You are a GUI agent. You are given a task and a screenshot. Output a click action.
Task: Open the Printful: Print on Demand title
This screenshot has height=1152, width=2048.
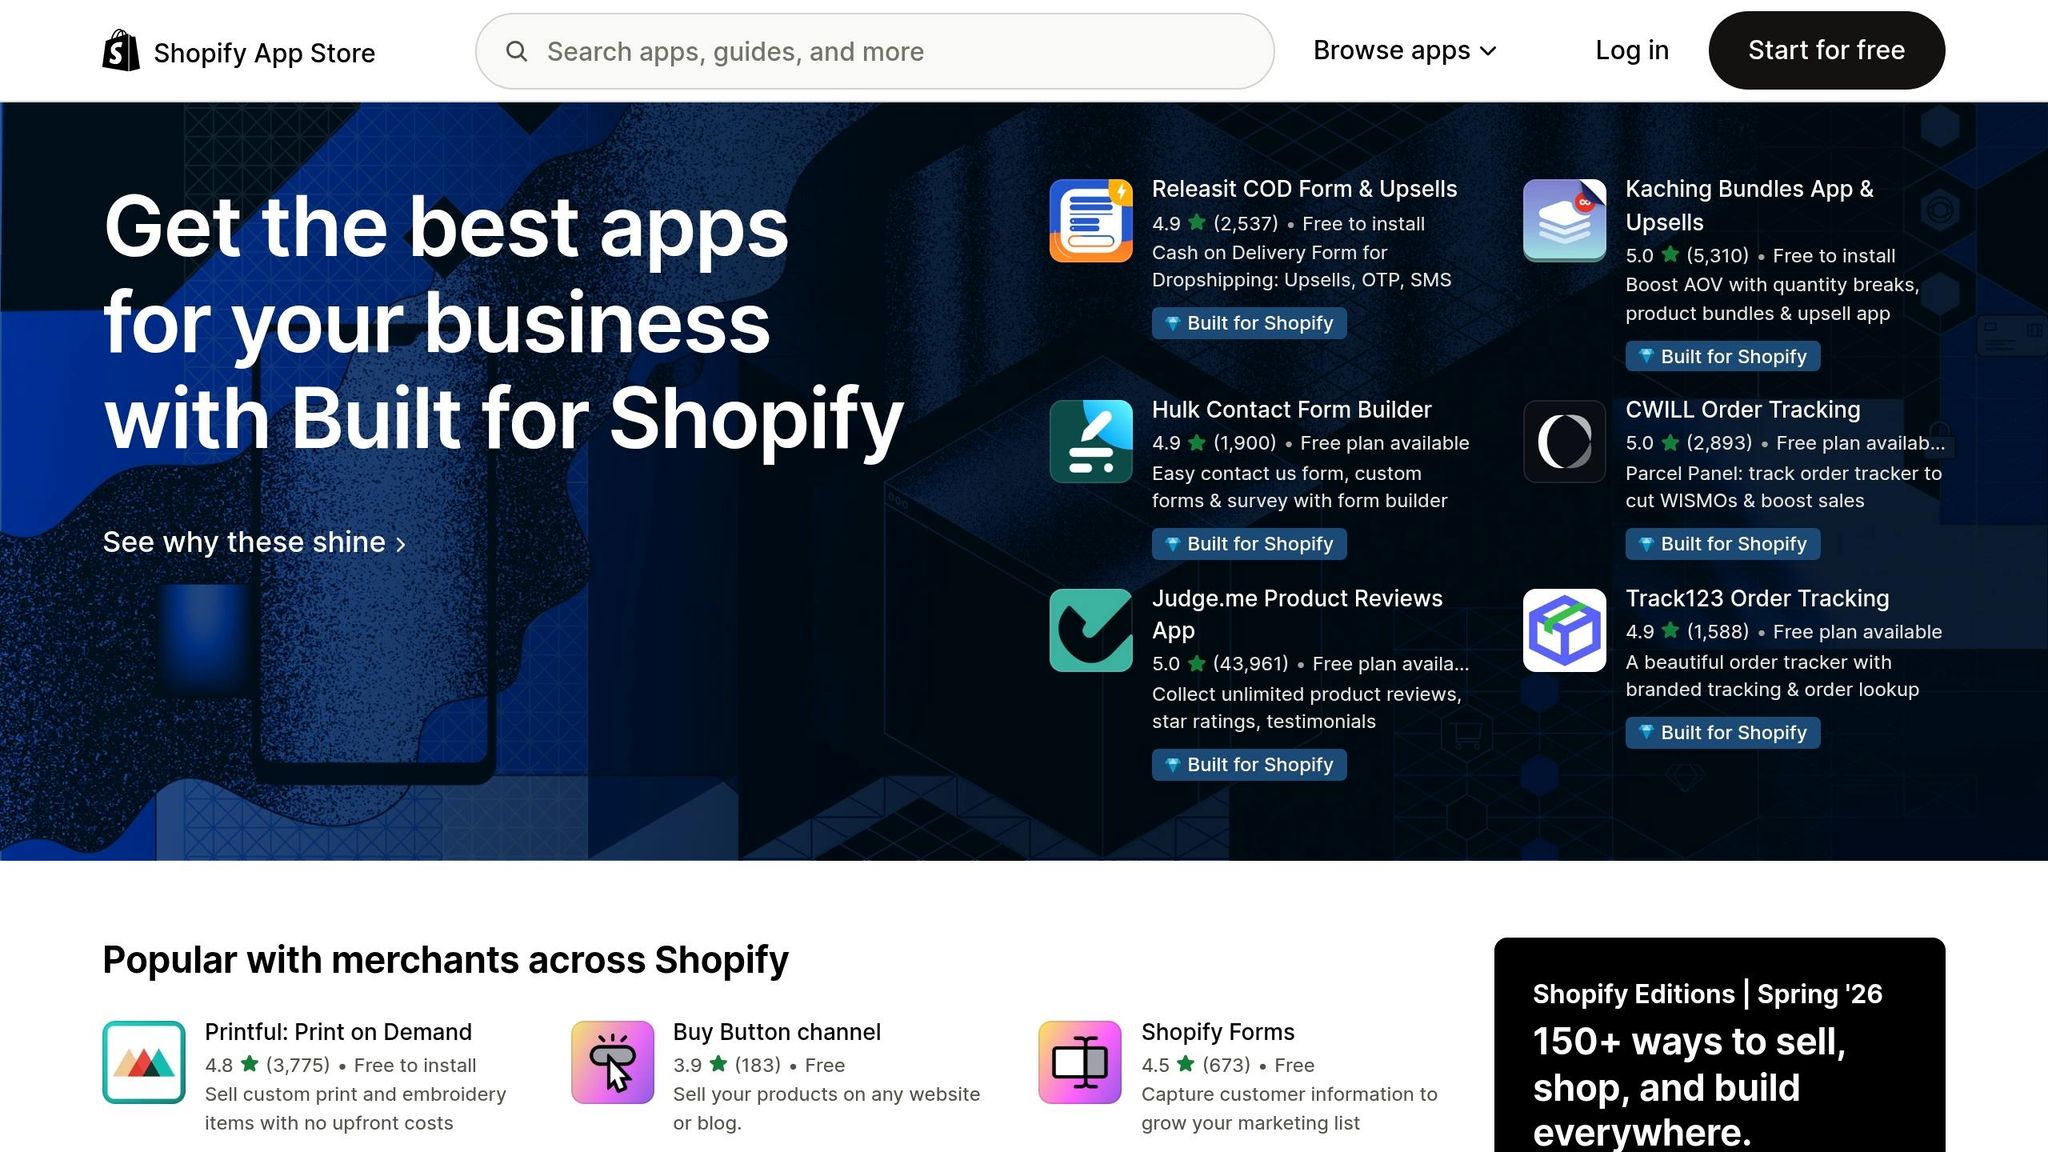tap(338, 1032)
